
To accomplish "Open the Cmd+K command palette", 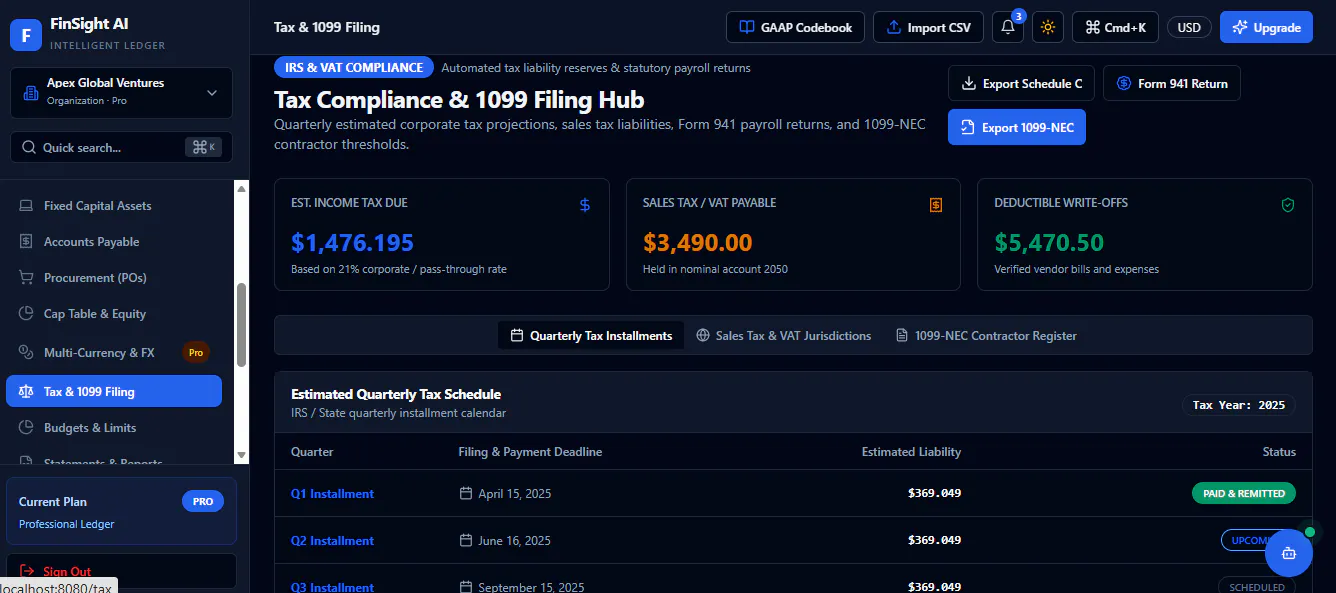I will pyautogui.click(x=1115, y=27).
